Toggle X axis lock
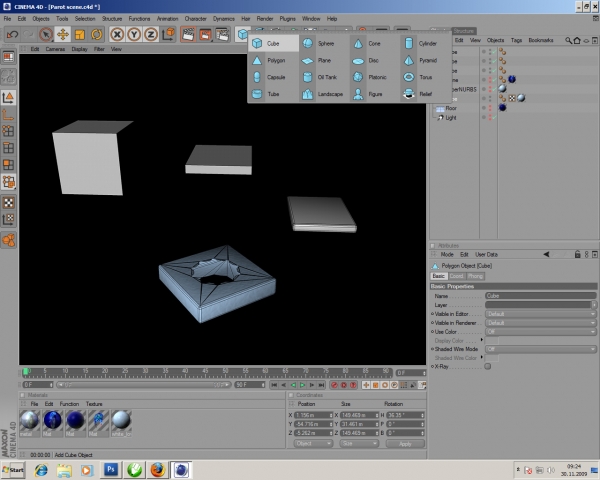 pyautogui.click(x=117, y=34)
